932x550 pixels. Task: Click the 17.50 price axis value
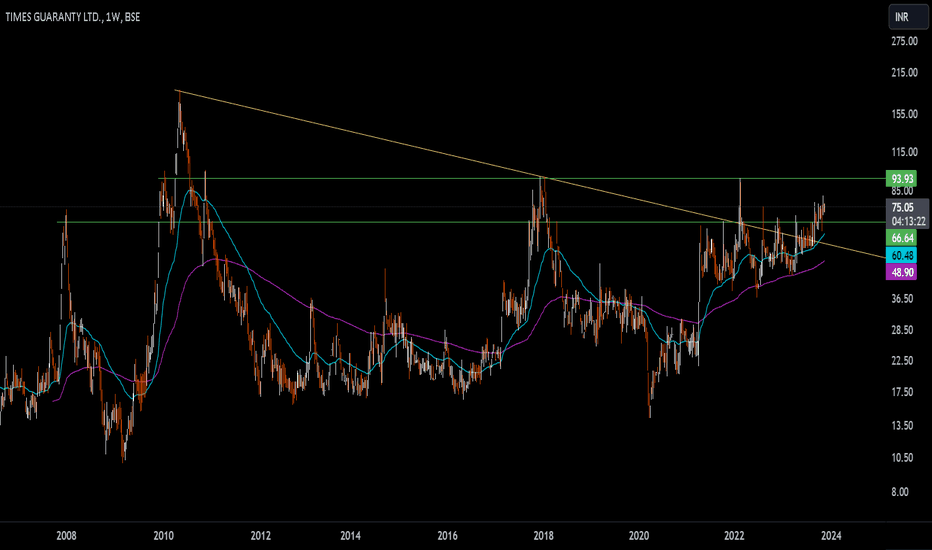click(902, 392)
